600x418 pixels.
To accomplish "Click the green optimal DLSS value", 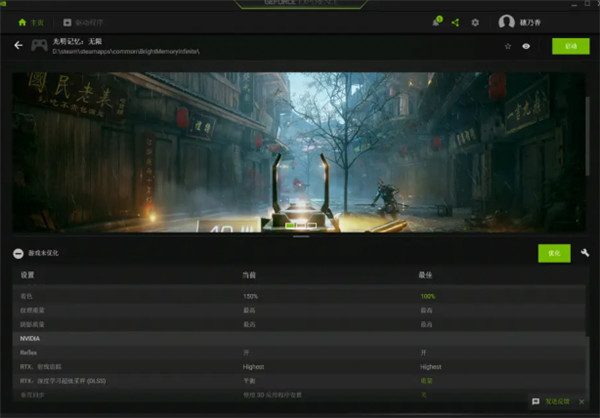I will 426,381.
